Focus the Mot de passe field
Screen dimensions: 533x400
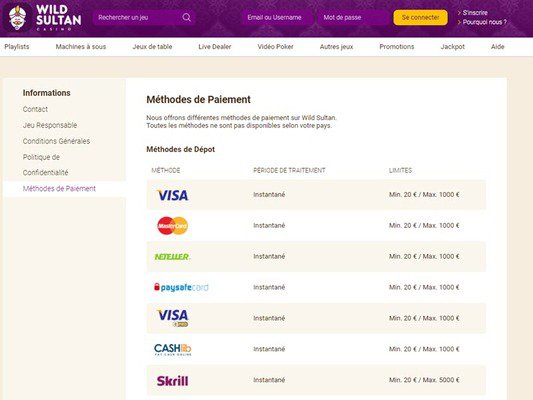353,17
